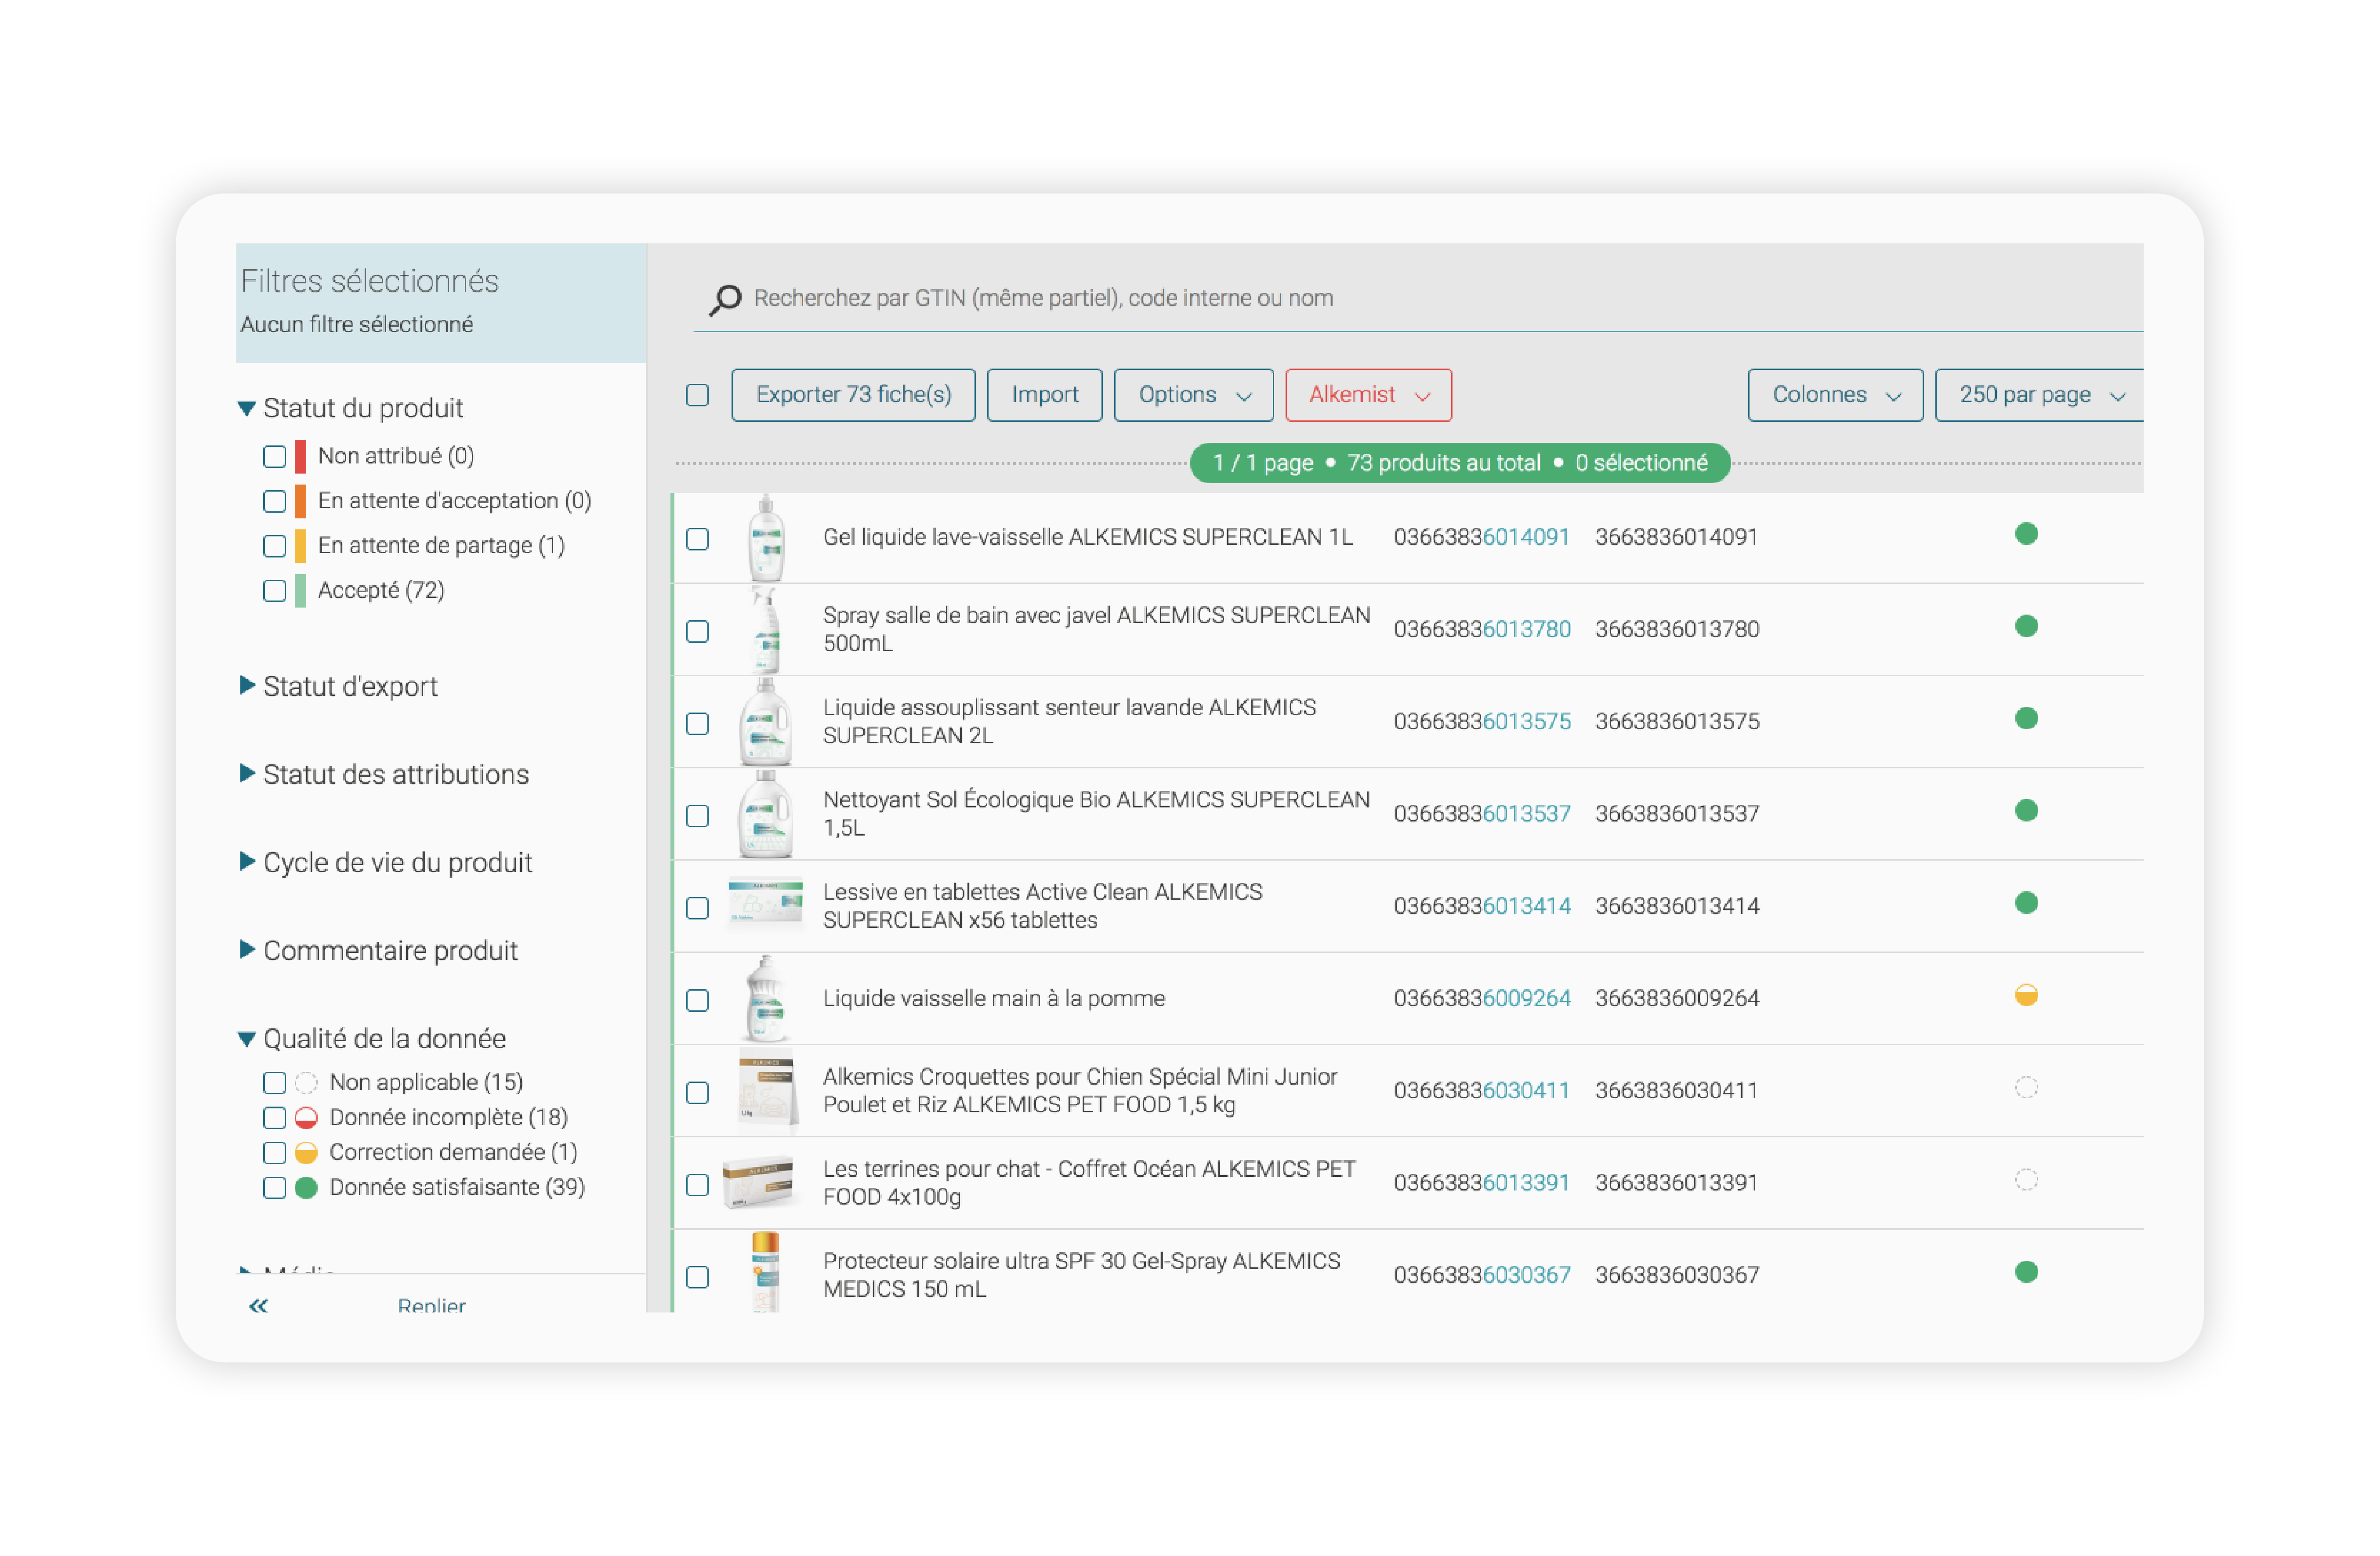Image resolution: width=2380 pixels, height=1556 pixels.
Task: Select the Nettoyant Sol Écologique row checkbox
Action: pos(697,816)
